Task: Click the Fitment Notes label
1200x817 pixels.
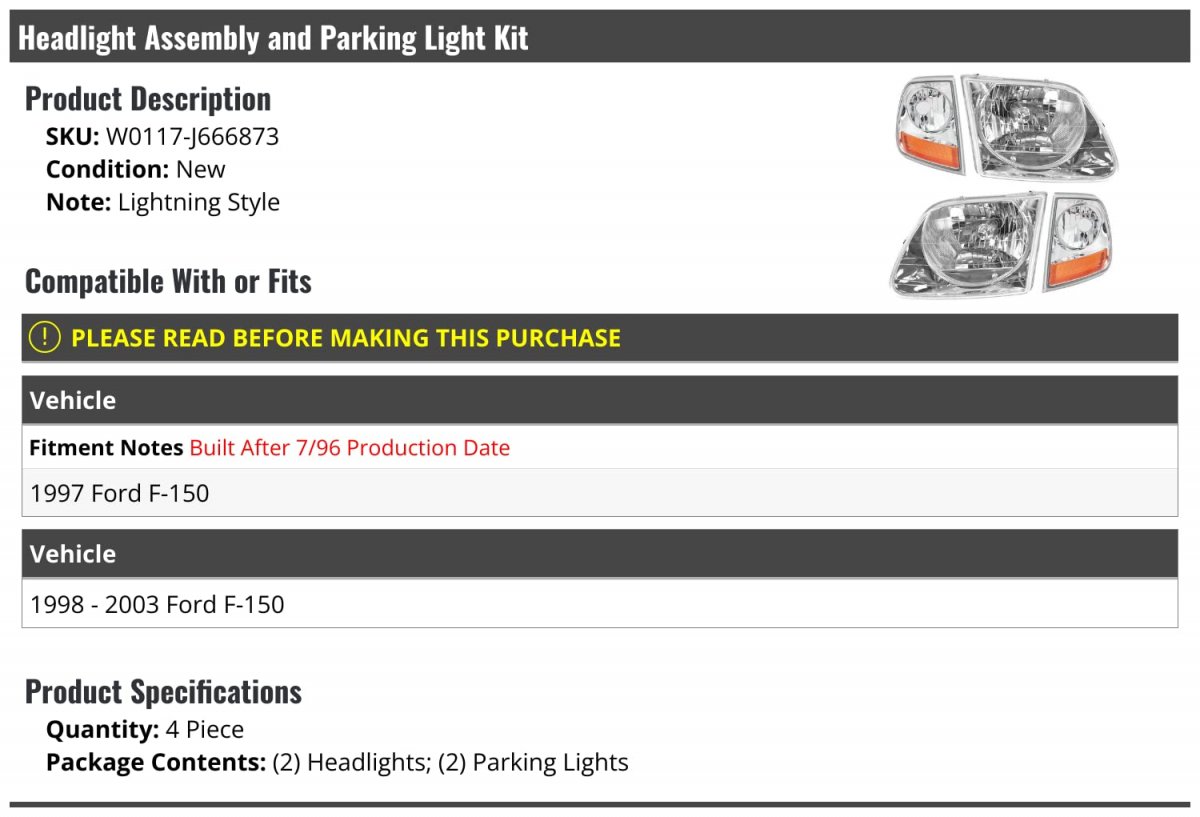Action: (106, 448)
